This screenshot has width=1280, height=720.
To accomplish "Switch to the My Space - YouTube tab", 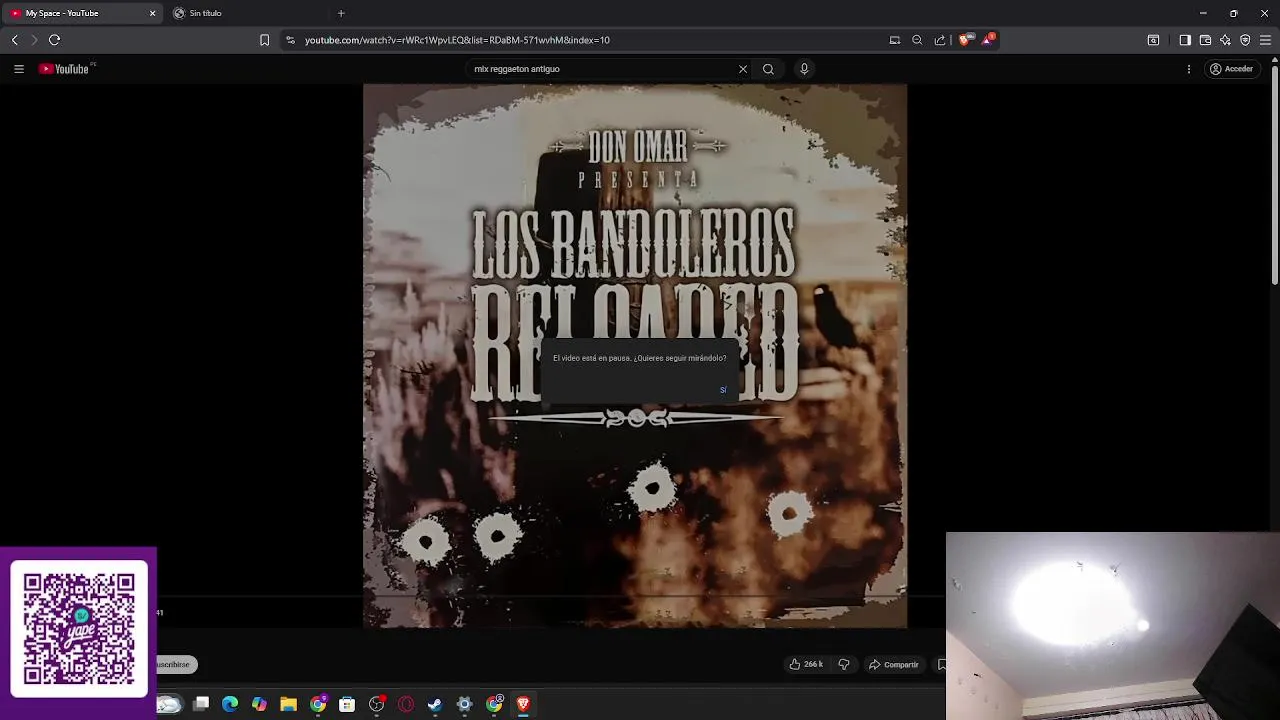I will (82, 13).
